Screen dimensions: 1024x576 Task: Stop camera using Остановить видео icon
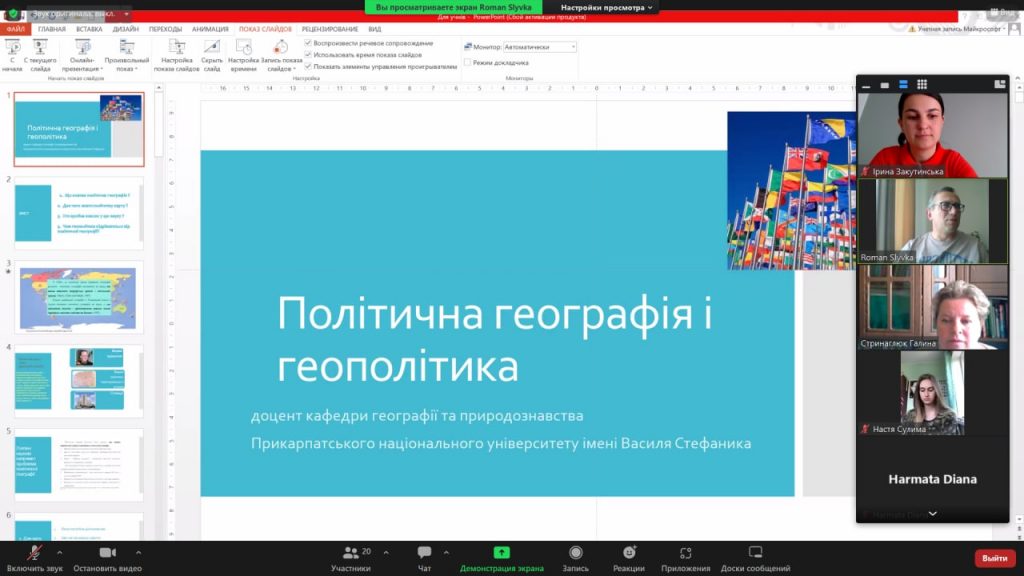coord(107,553)
